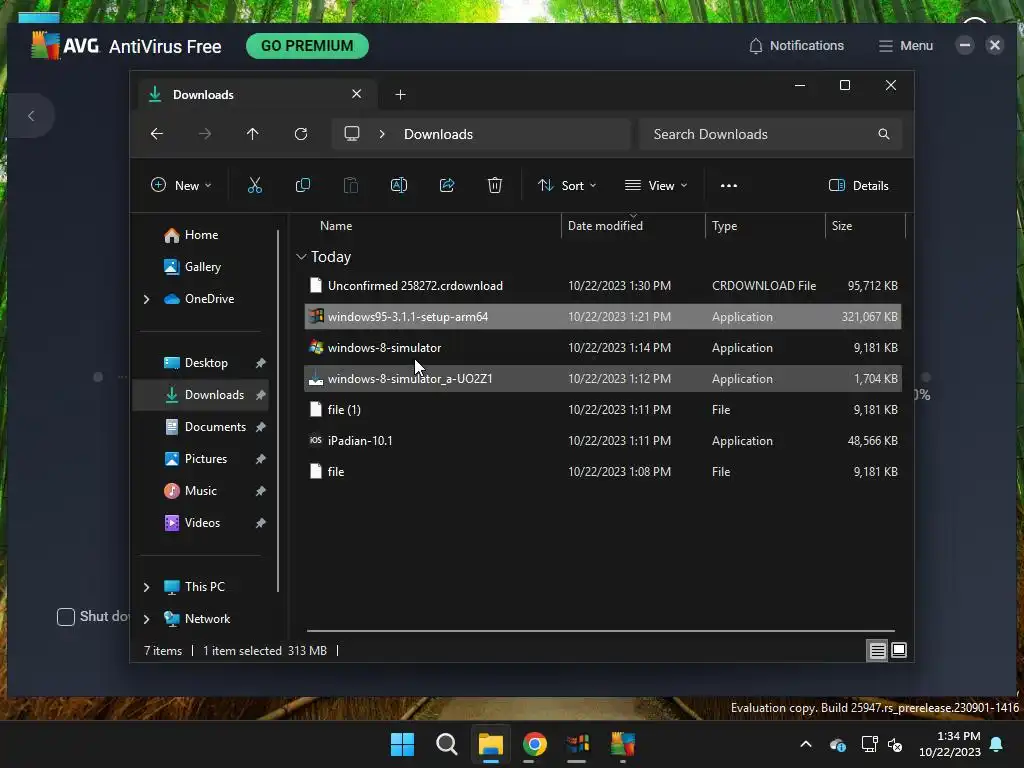Open Home in navigation pane
The image size is (1024, 768).
[x=200, y=234]
